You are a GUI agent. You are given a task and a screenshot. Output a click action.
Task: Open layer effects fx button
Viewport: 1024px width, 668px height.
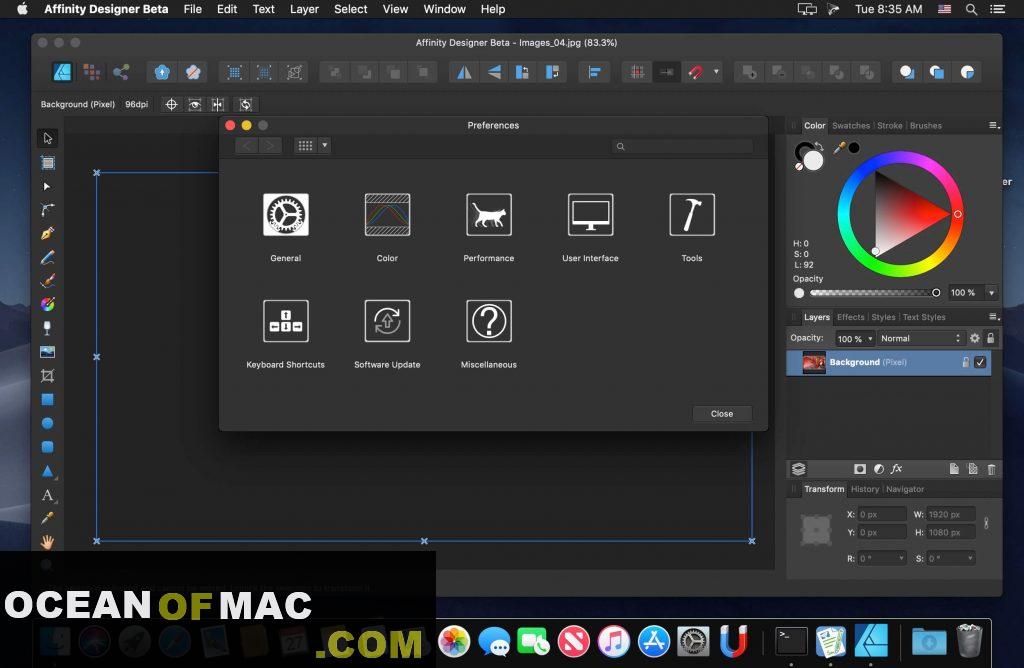point(897,469)
